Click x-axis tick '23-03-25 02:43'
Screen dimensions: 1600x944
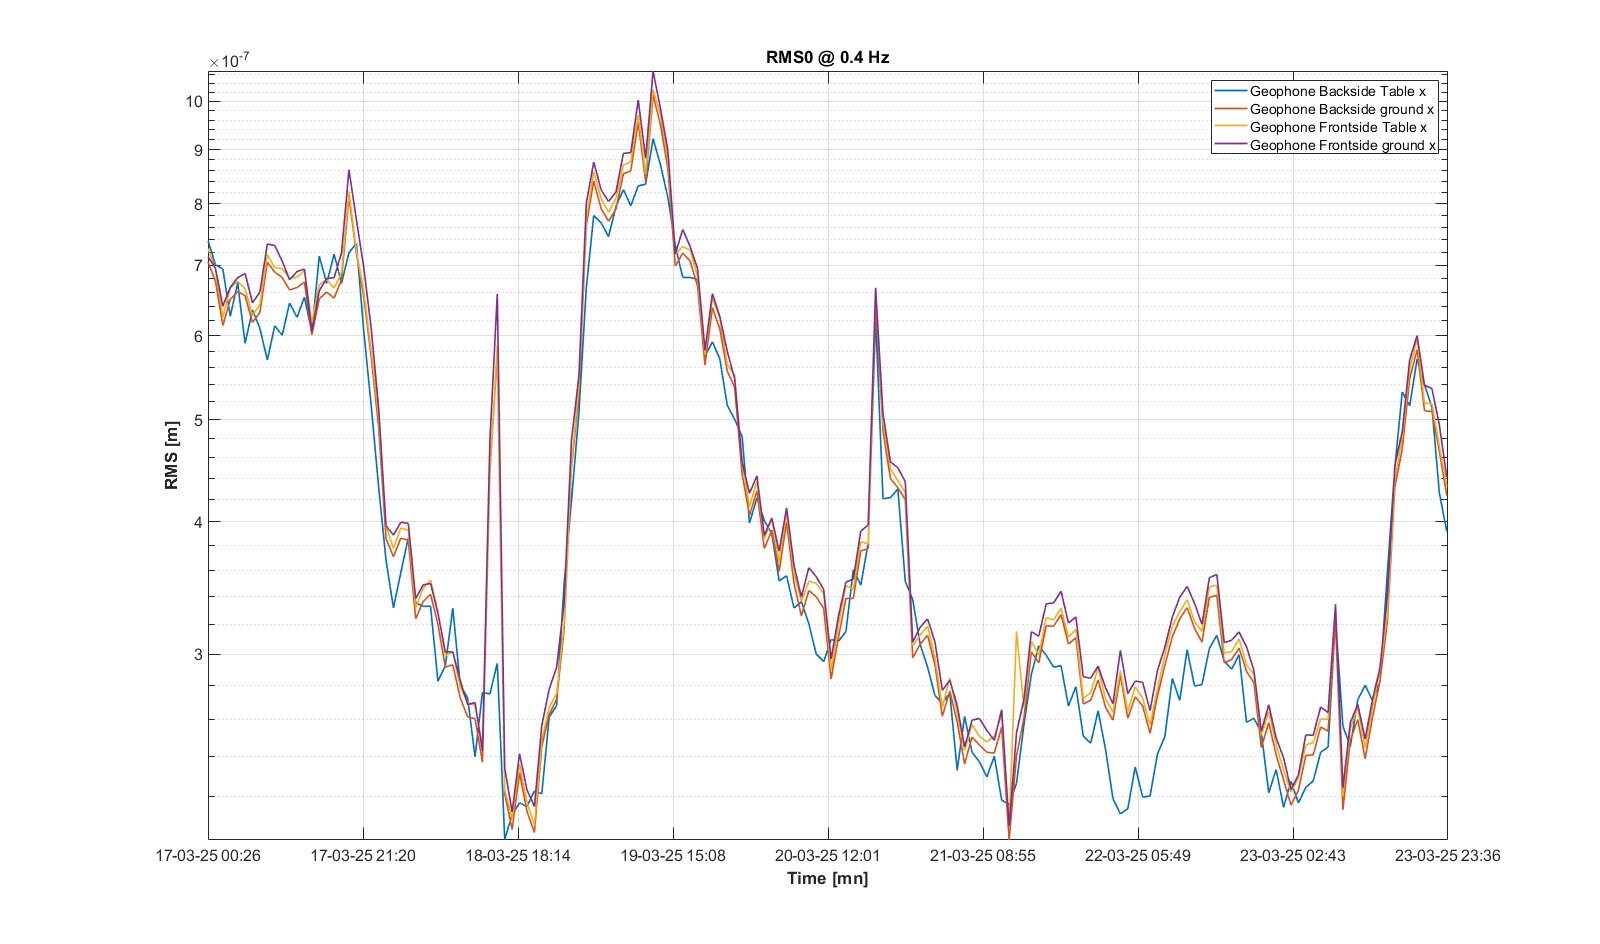(x=1293, y=855)
